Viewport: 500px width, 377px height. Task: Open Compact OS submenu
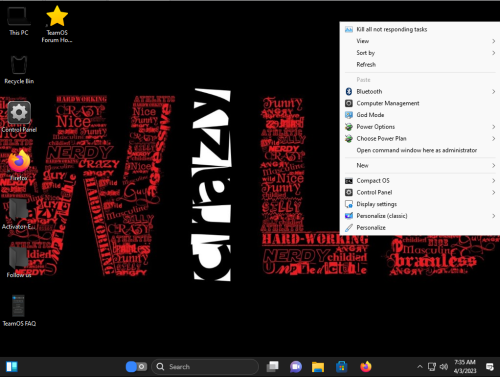[x=420, y=181]
